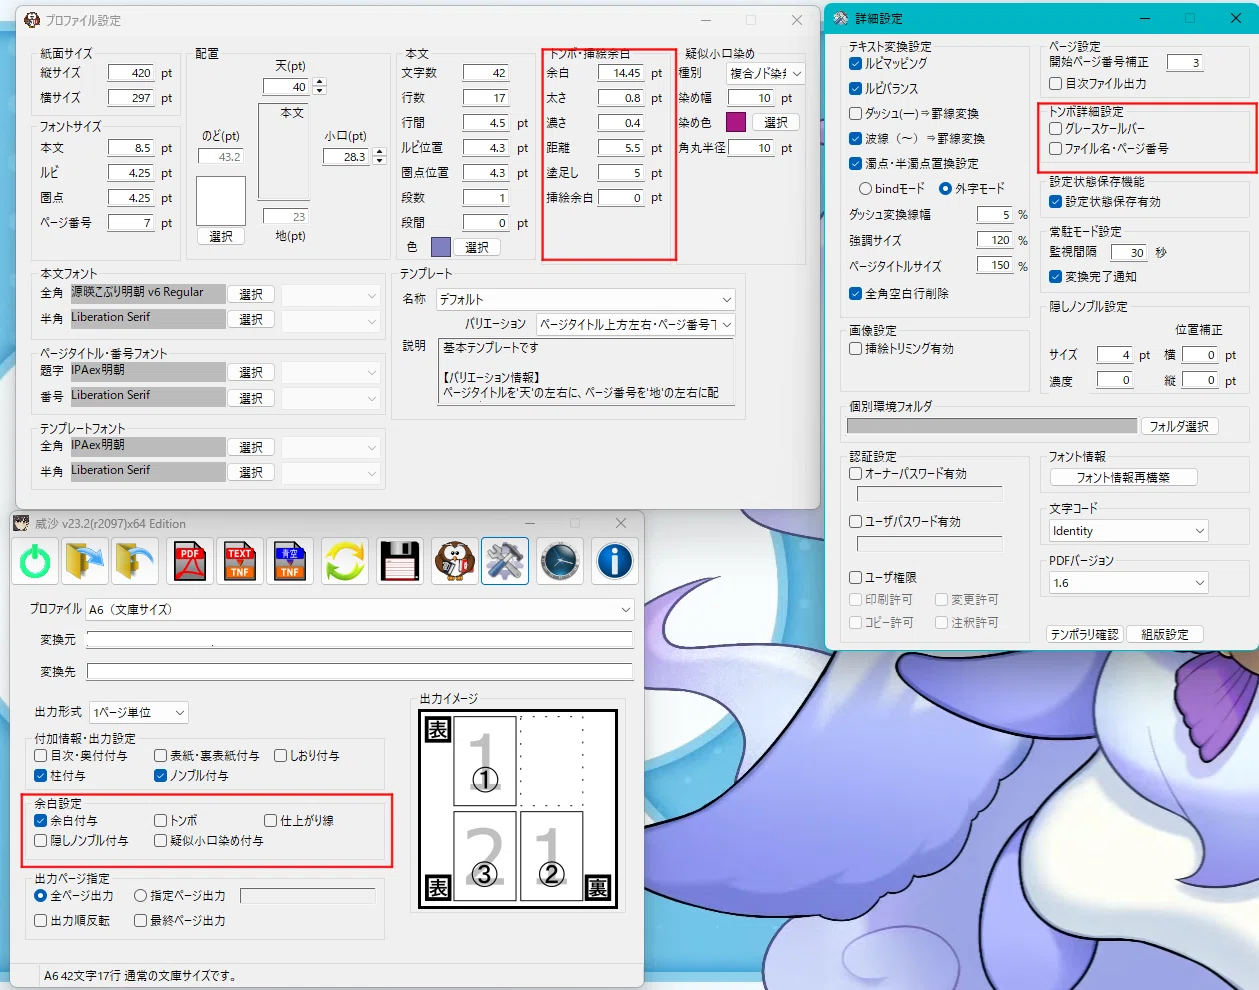Screen dimensions: 1259x990
Task: Open the テンプレート 名称 デフォルト dropdown
Action: pos(586,299)
